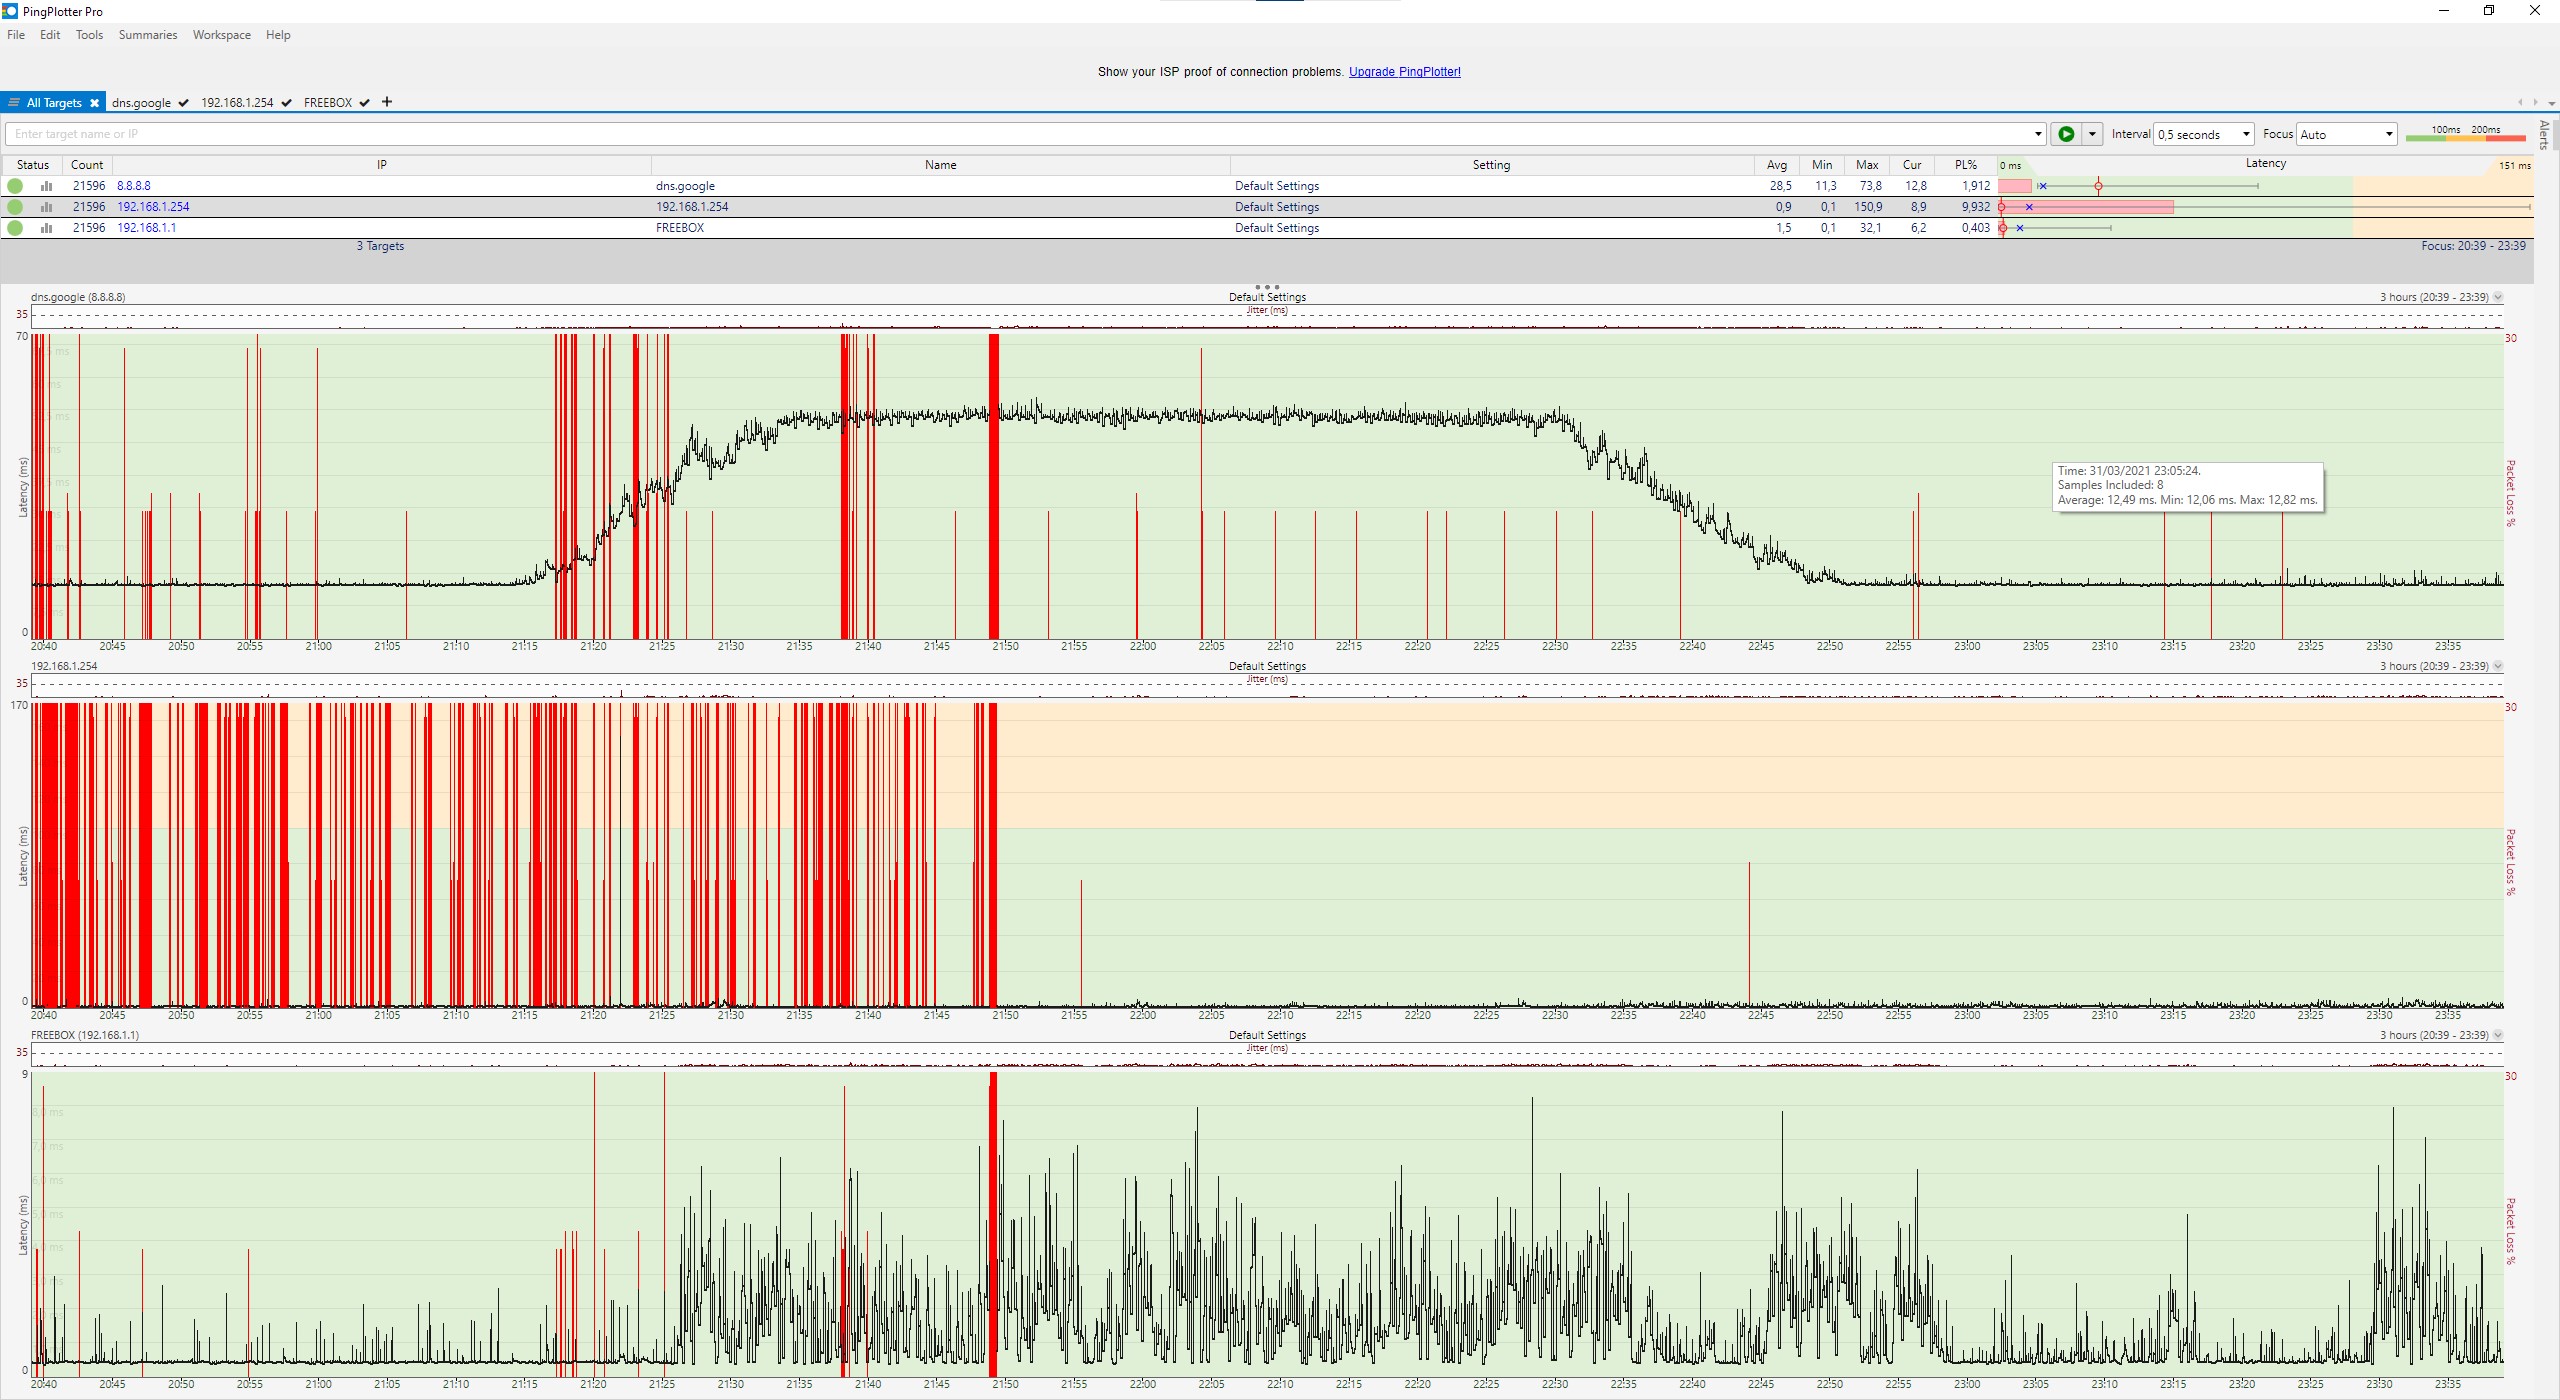Click the latency color scale bar

click(2465, 137)
